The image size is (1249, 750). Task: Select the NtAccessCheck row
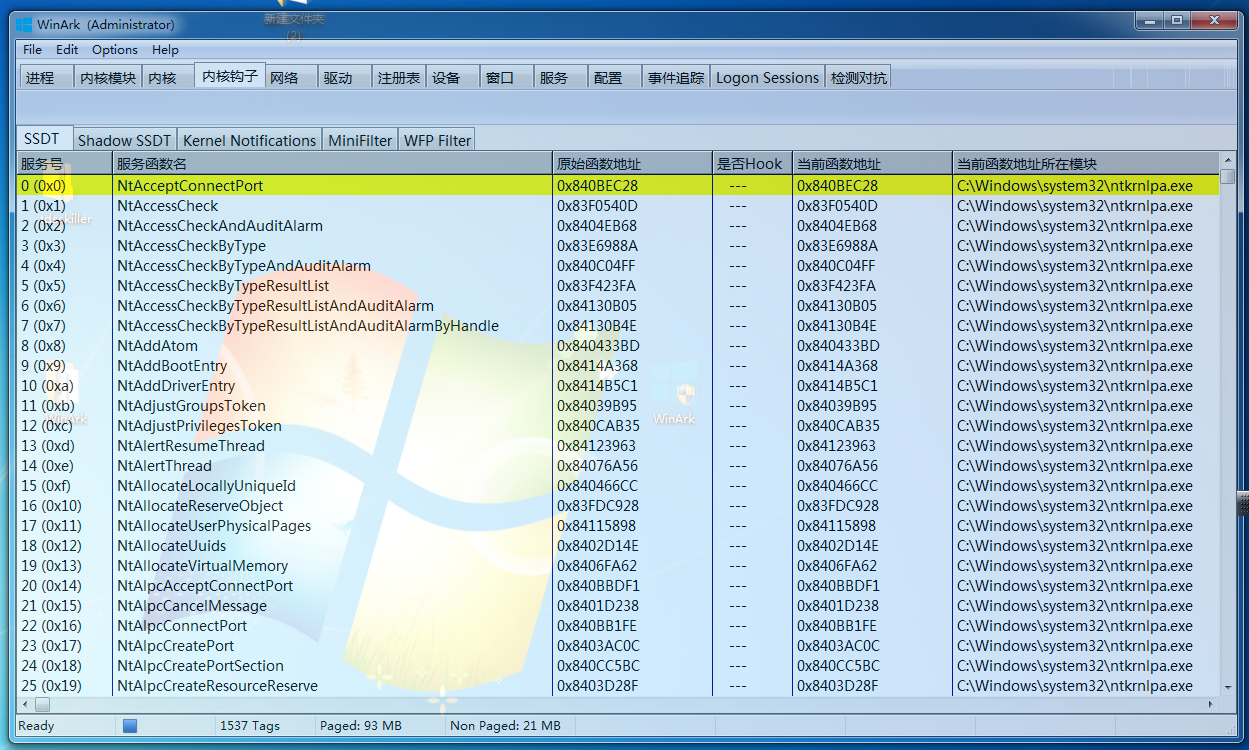click(x=618, y=205)
